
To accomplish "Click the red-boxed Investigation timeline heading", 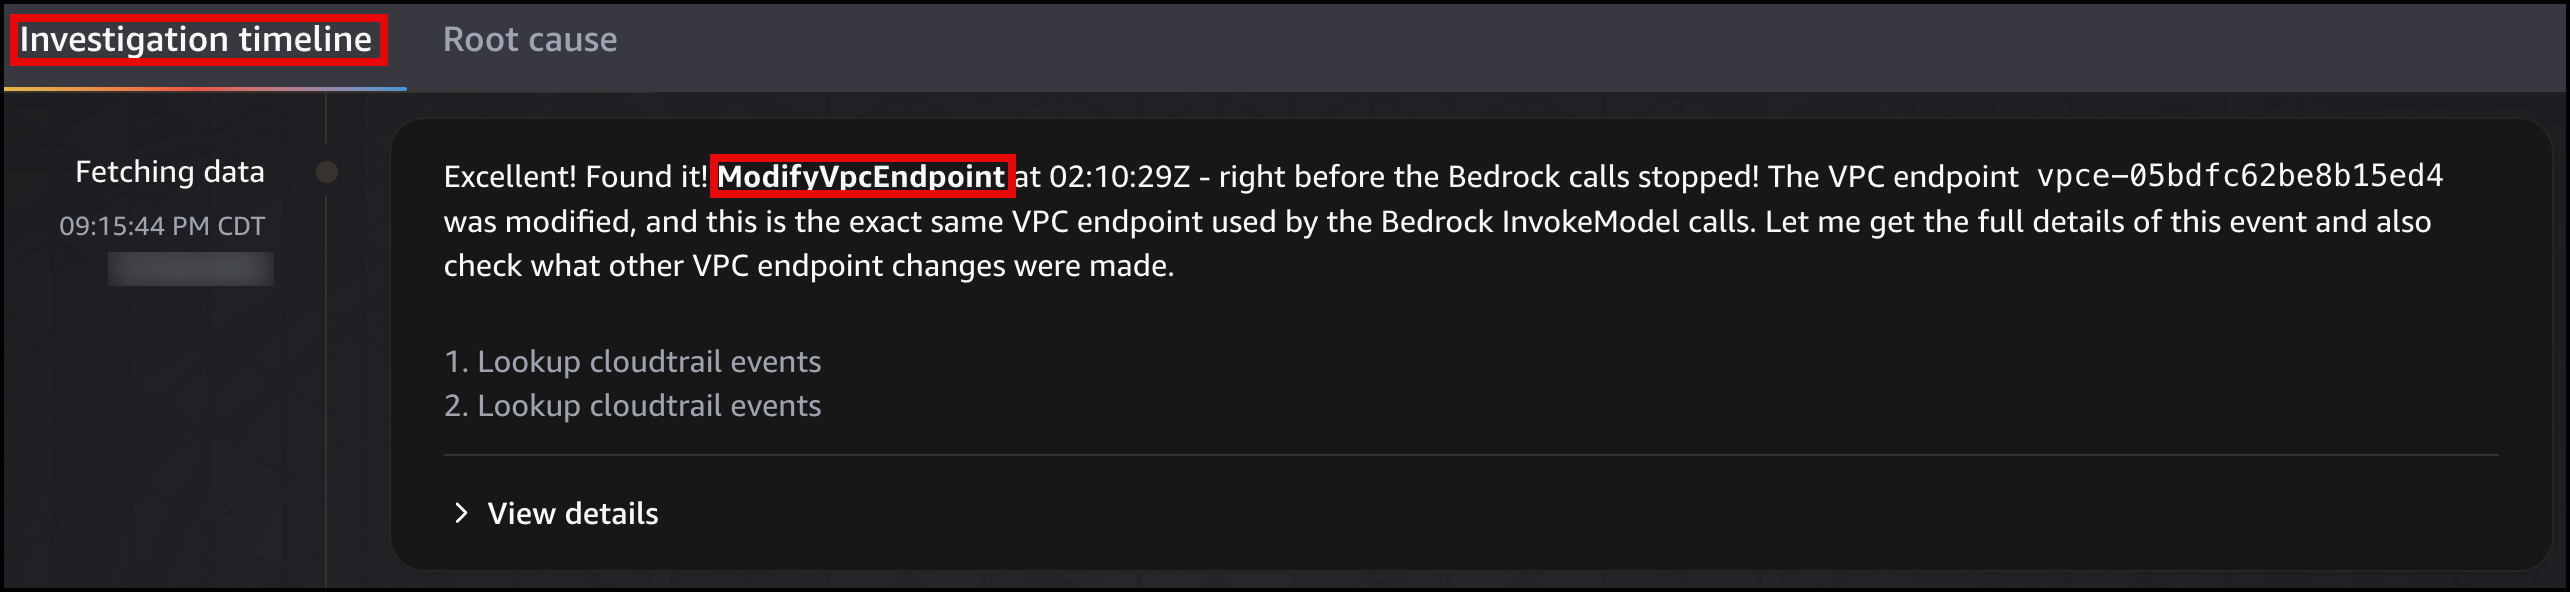I will [x=196, y=39].
